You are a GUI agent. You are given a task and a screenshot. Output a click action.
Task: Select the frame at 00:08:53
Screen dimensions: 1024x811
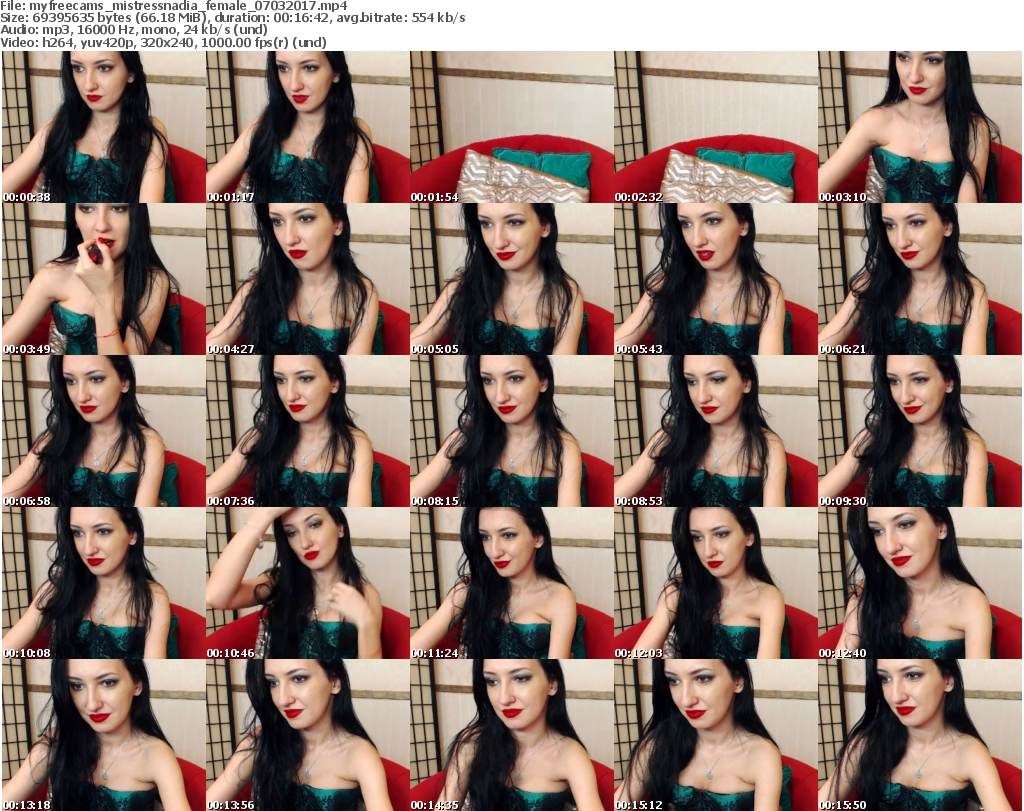click(716, 431)
